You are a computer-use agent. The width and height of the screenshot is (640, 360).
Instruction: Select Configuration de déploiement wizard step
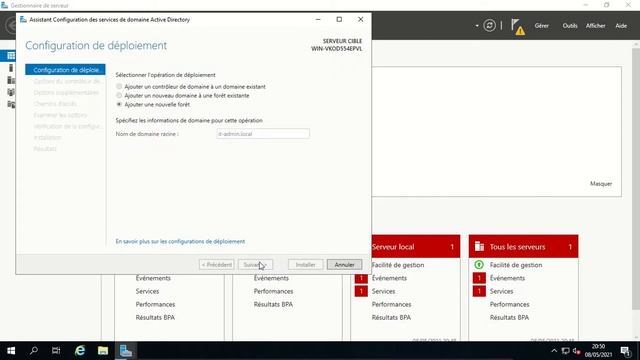point(65,70)
